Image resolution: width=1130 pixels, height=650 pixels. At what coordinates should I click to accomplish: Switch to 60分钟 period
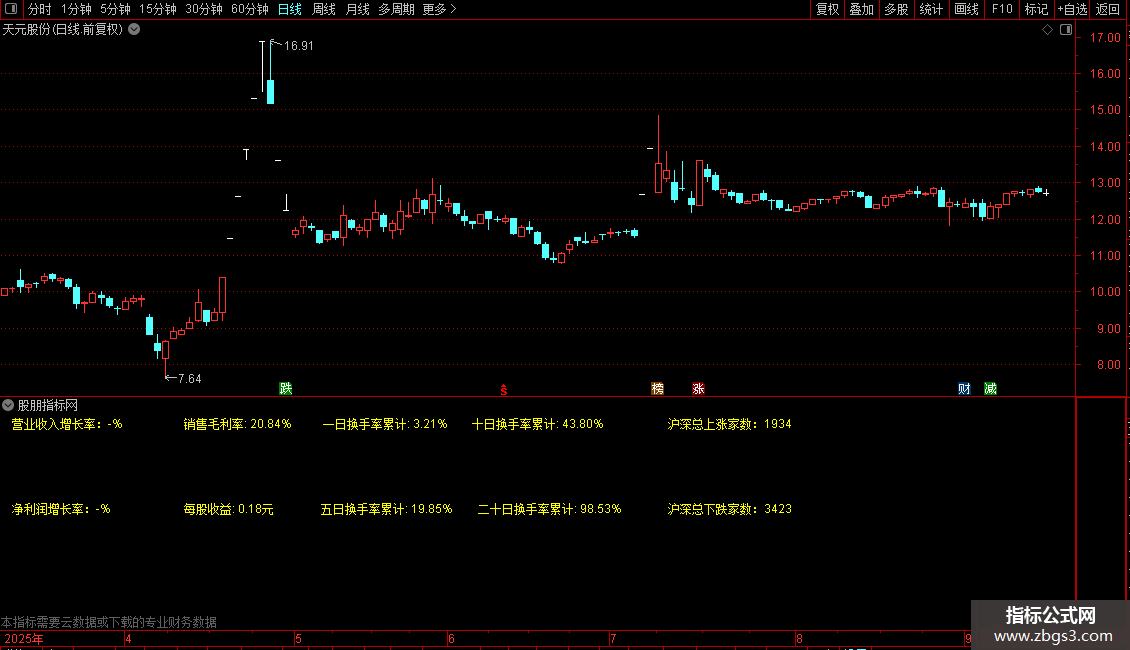[x=250, y=9]
